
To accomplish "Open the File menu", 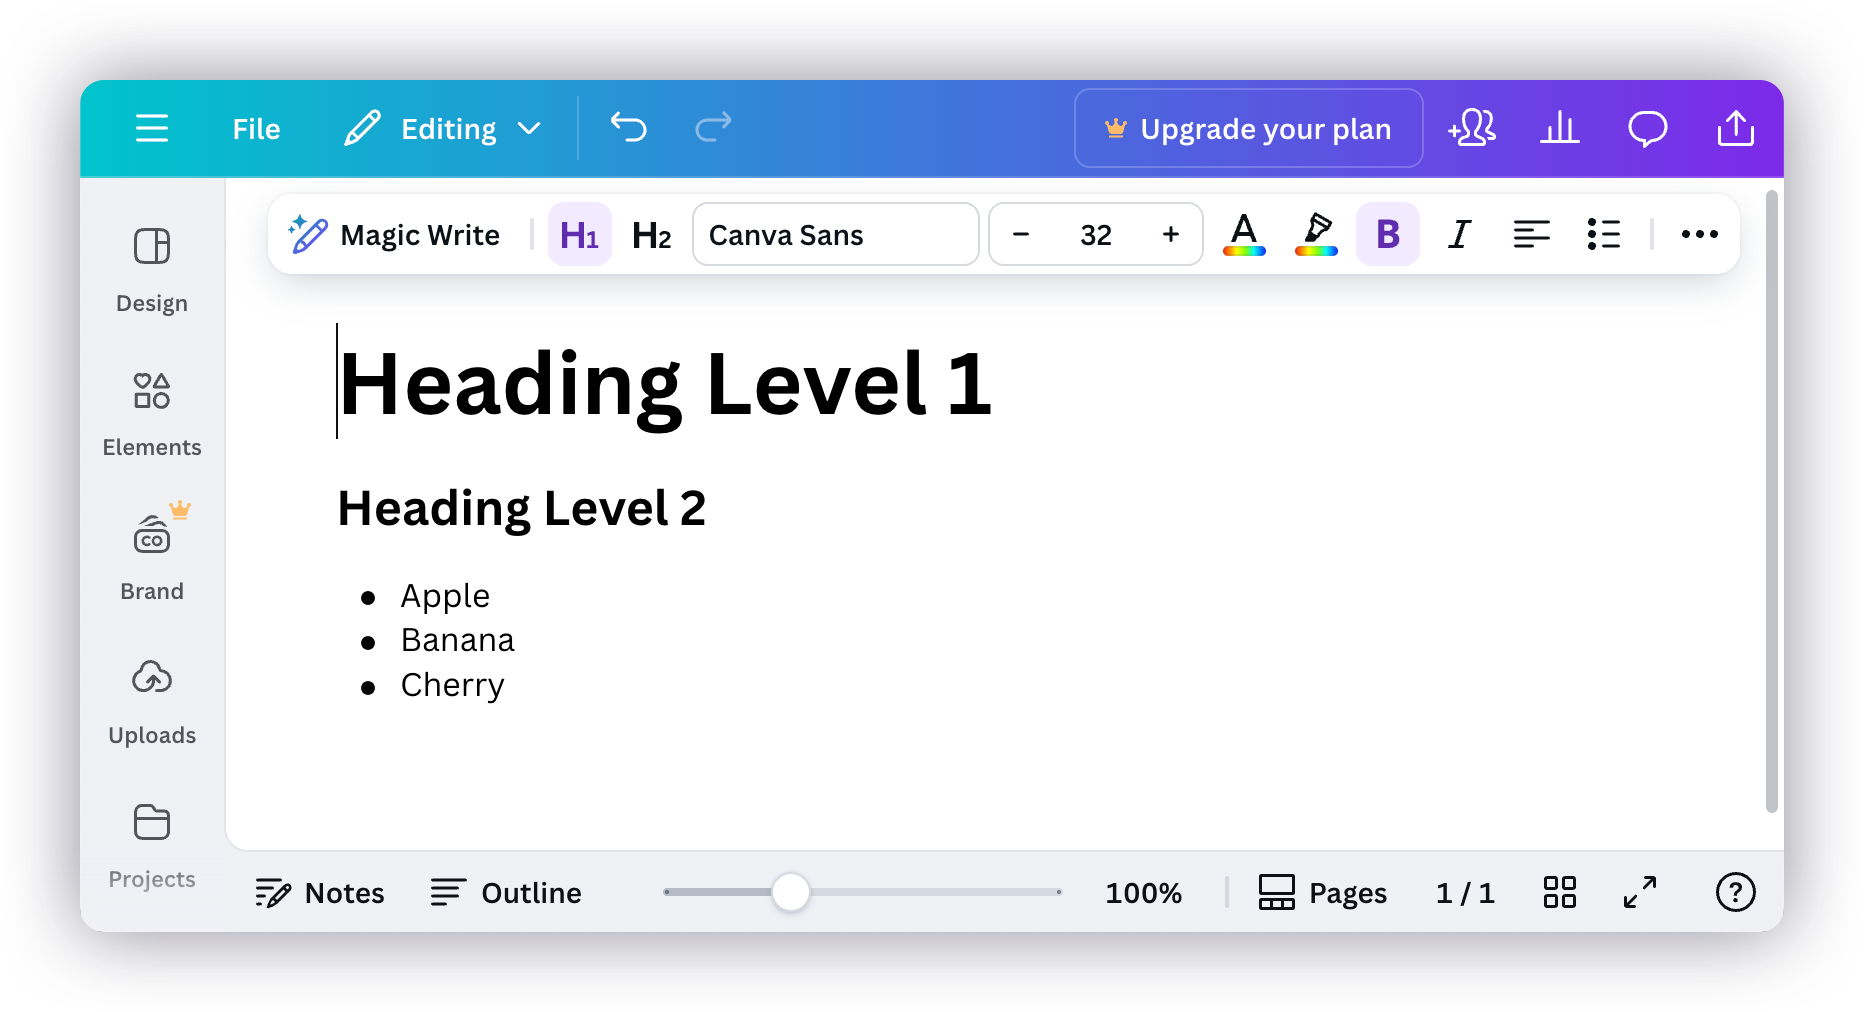I will pos(256,128).
